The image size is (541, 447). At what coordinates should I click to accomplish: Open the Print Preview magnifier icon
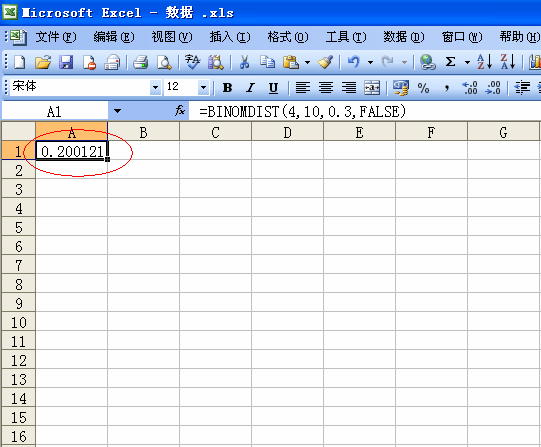point(164,62)
